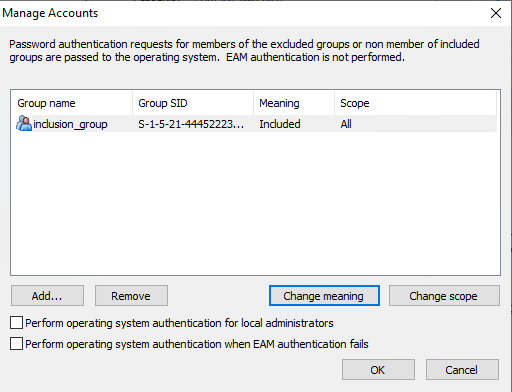Select the inclusion_group row name

pos(70,124)
